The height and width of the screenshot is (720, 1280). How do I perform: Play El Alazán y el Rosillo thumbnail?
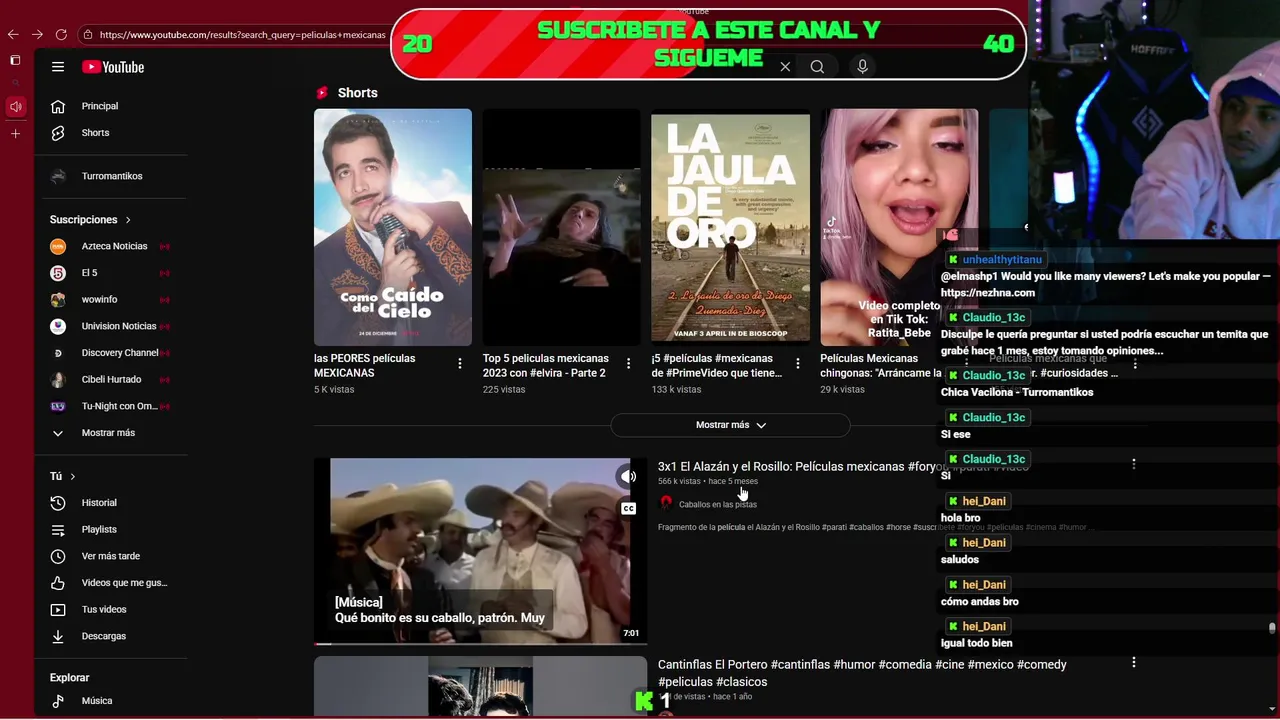point(480,551)
